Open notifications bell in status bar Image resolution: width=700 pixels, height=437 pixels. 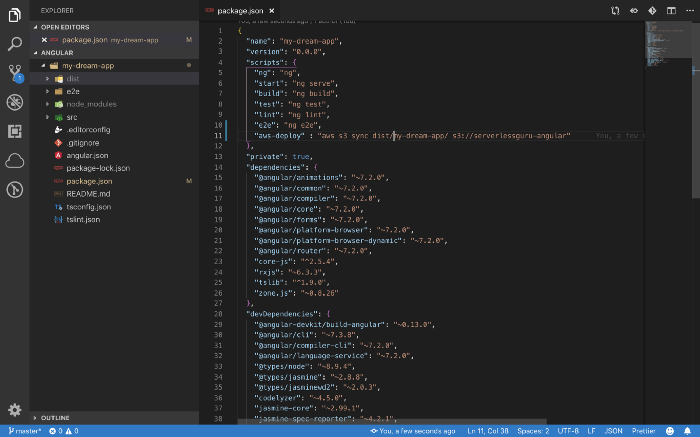[x=688, y=431]
